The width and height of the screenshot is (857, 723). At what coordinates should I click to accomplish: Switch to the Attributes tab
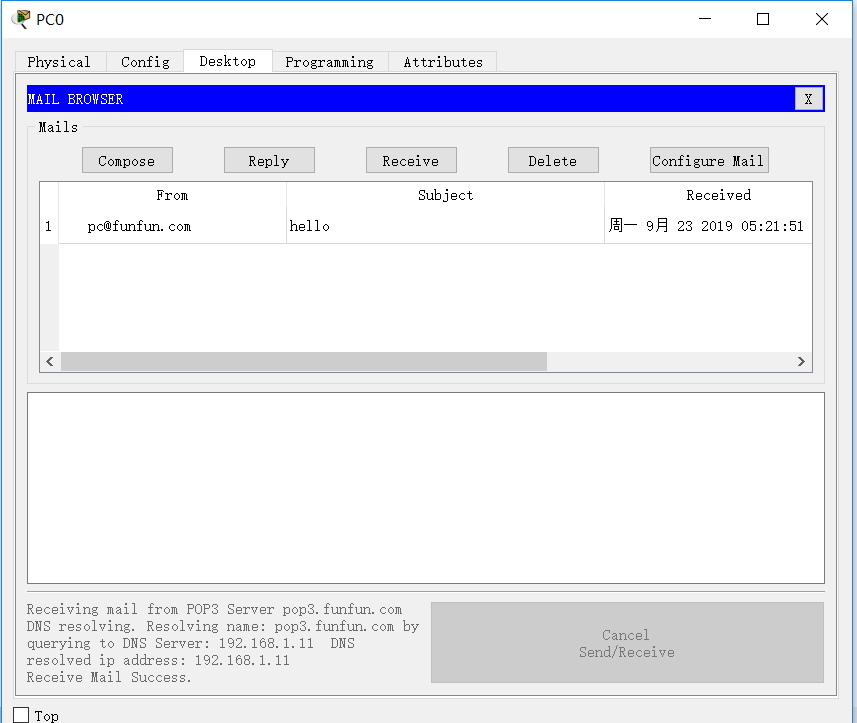[443, 62]
